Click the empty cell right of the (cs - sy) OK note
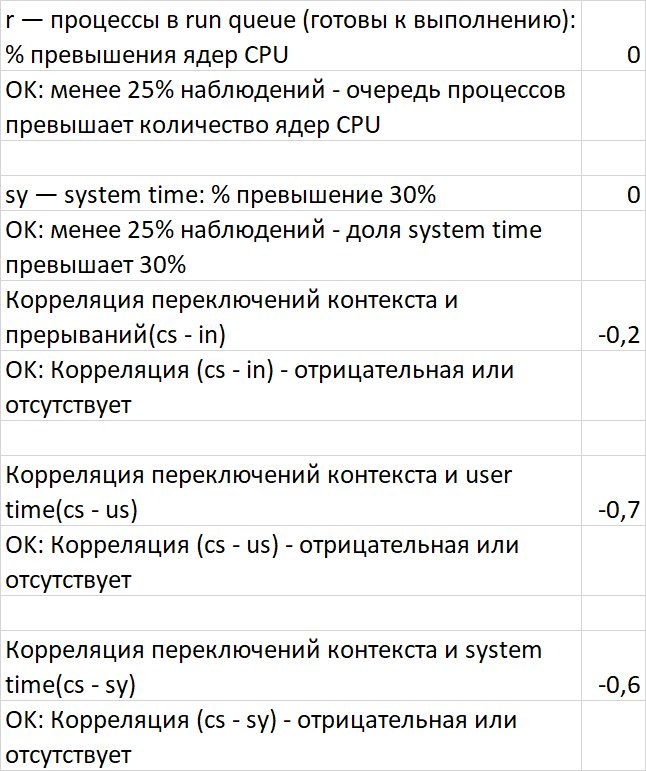Screen dimensions: 646x771 [x=616, y=735]
